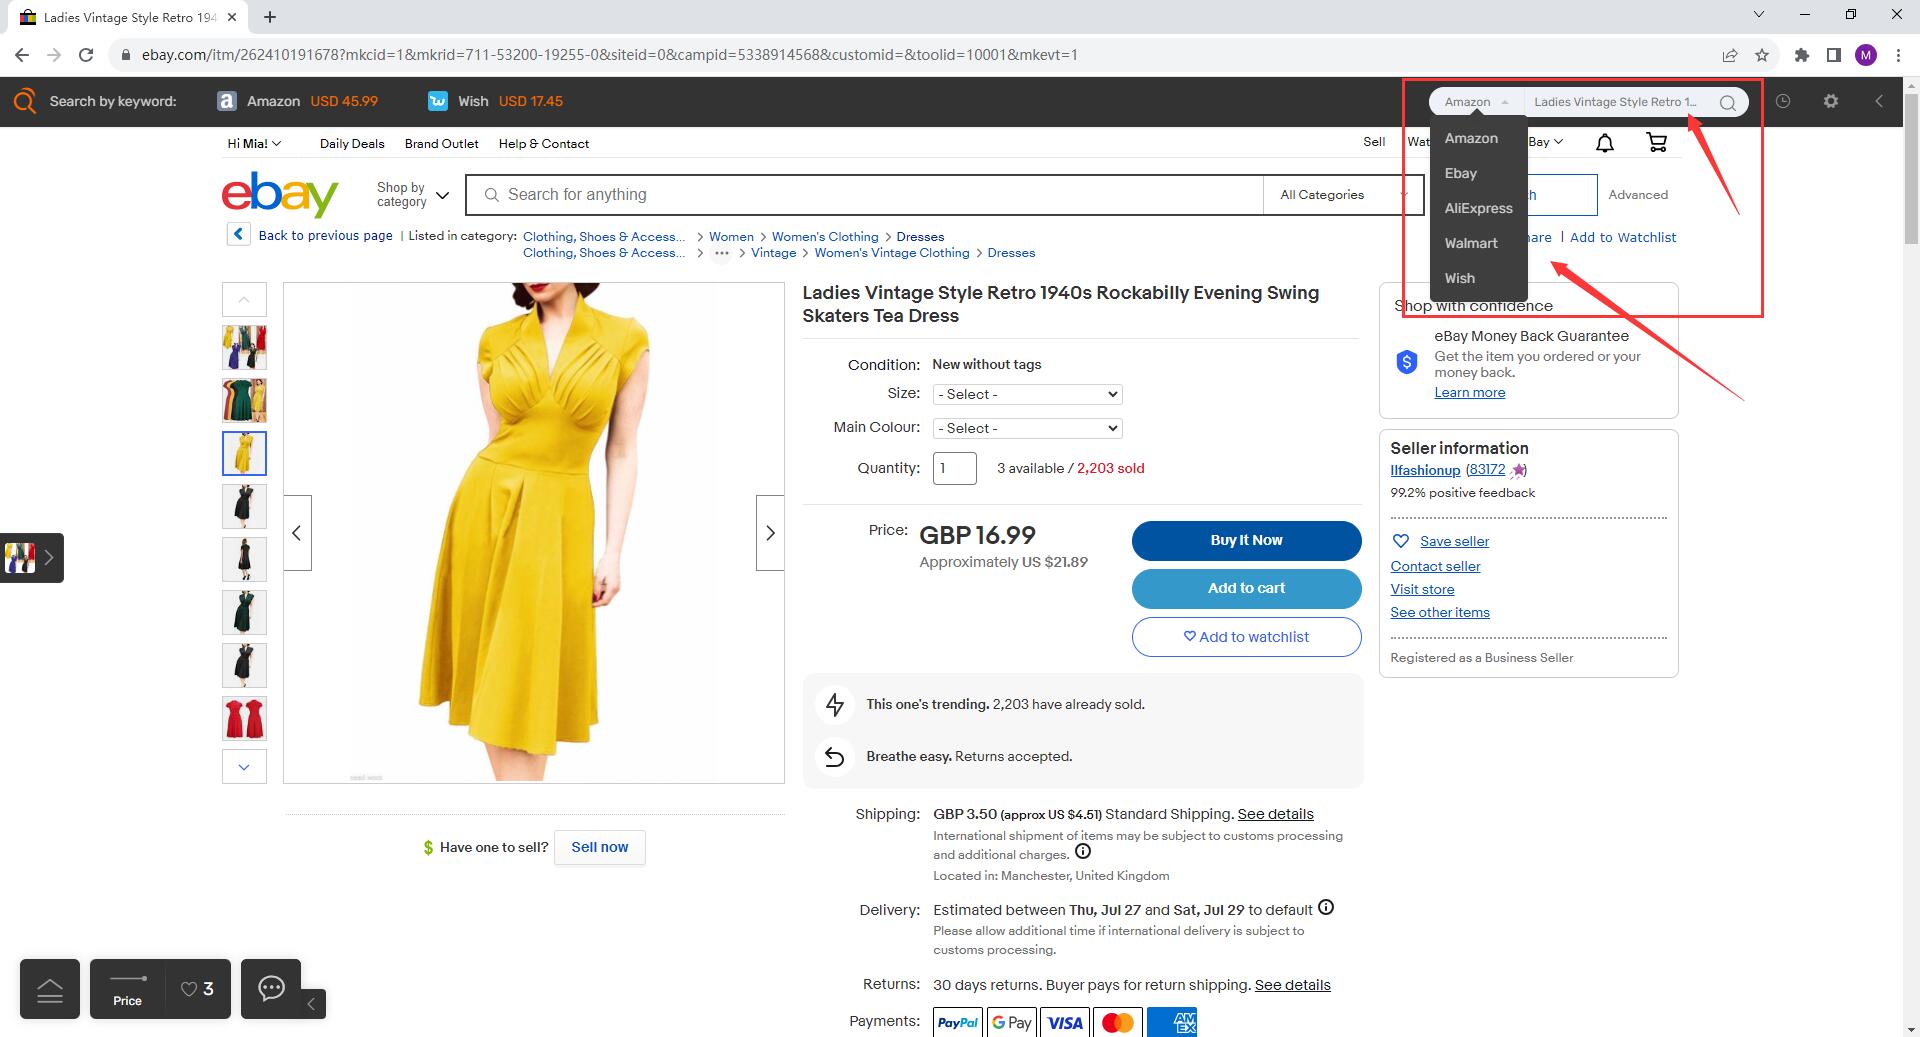The height and width of the screenshot is (1037, 1920).
Task: Open the Amazon price comparison result
Action: 297,101
